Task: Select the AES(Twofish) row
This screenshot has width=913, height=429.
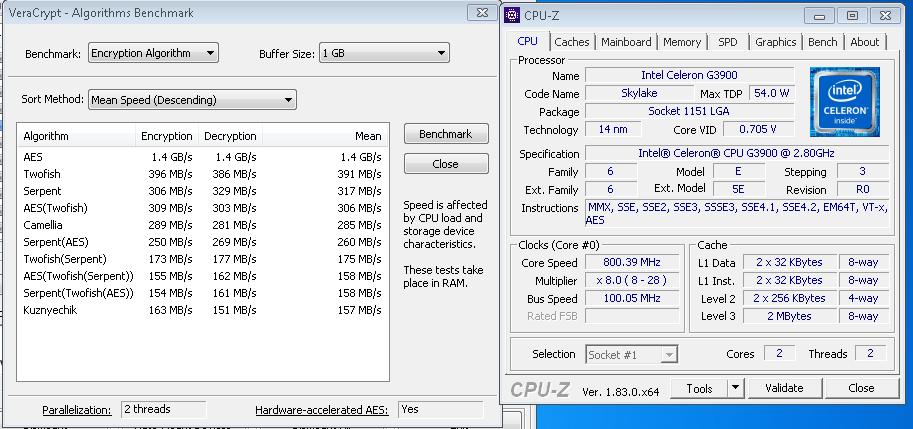Action: [203, 208]
